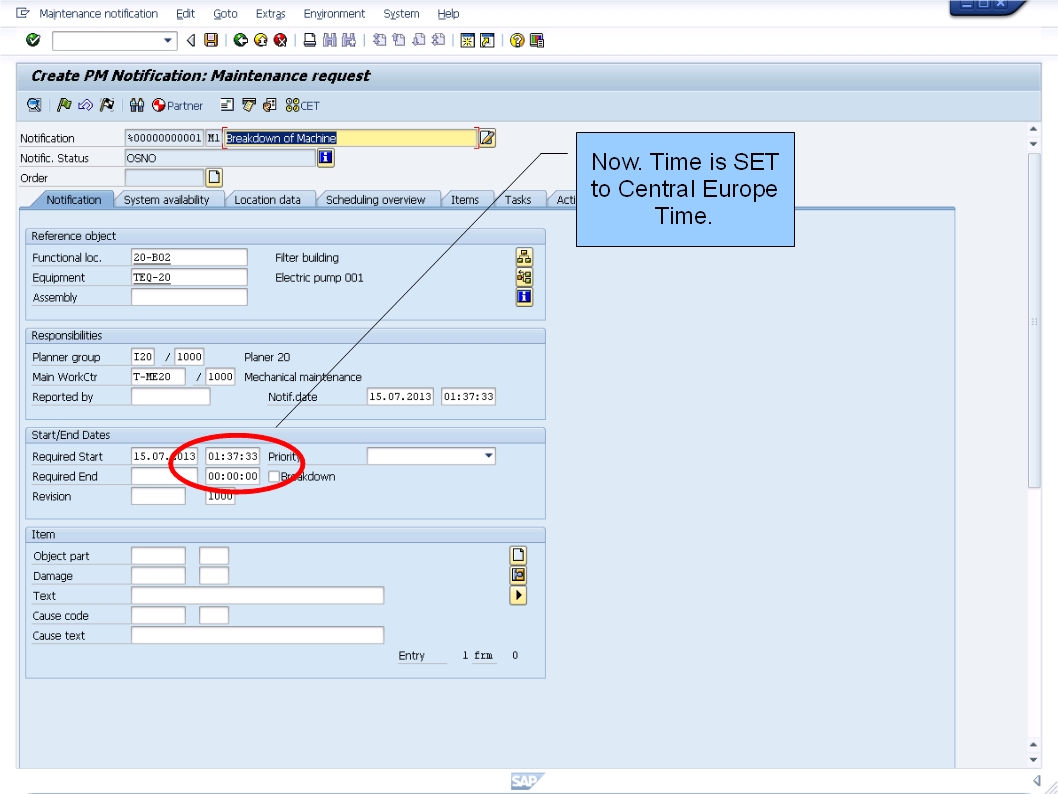Click the magnifier display icon in application toolbar

[34, 105]
